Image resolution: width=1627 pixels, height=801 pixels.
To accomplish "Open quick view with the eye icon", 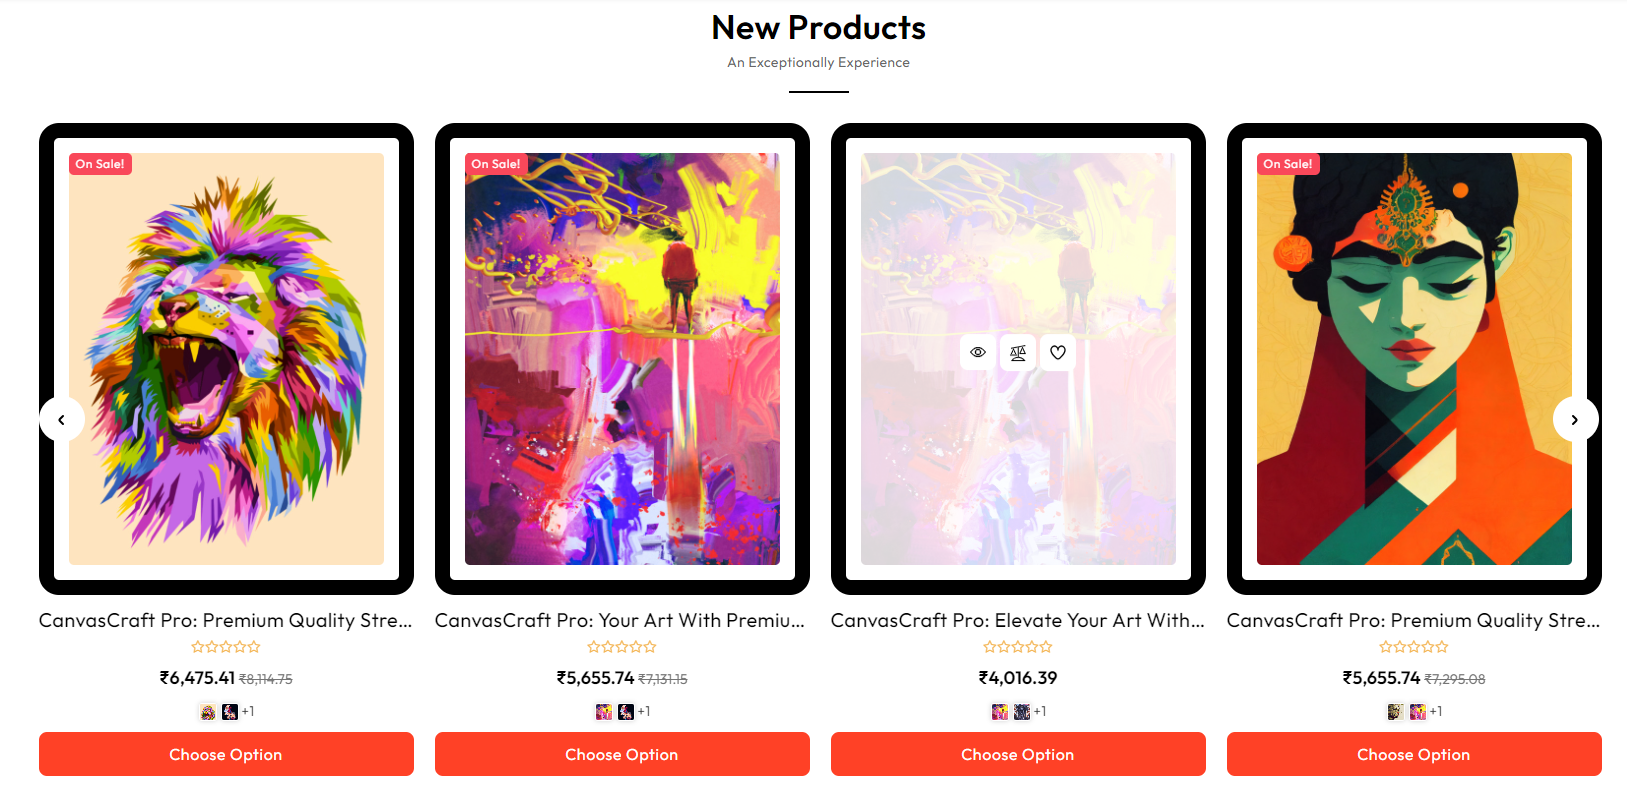I will coord(978,352).
